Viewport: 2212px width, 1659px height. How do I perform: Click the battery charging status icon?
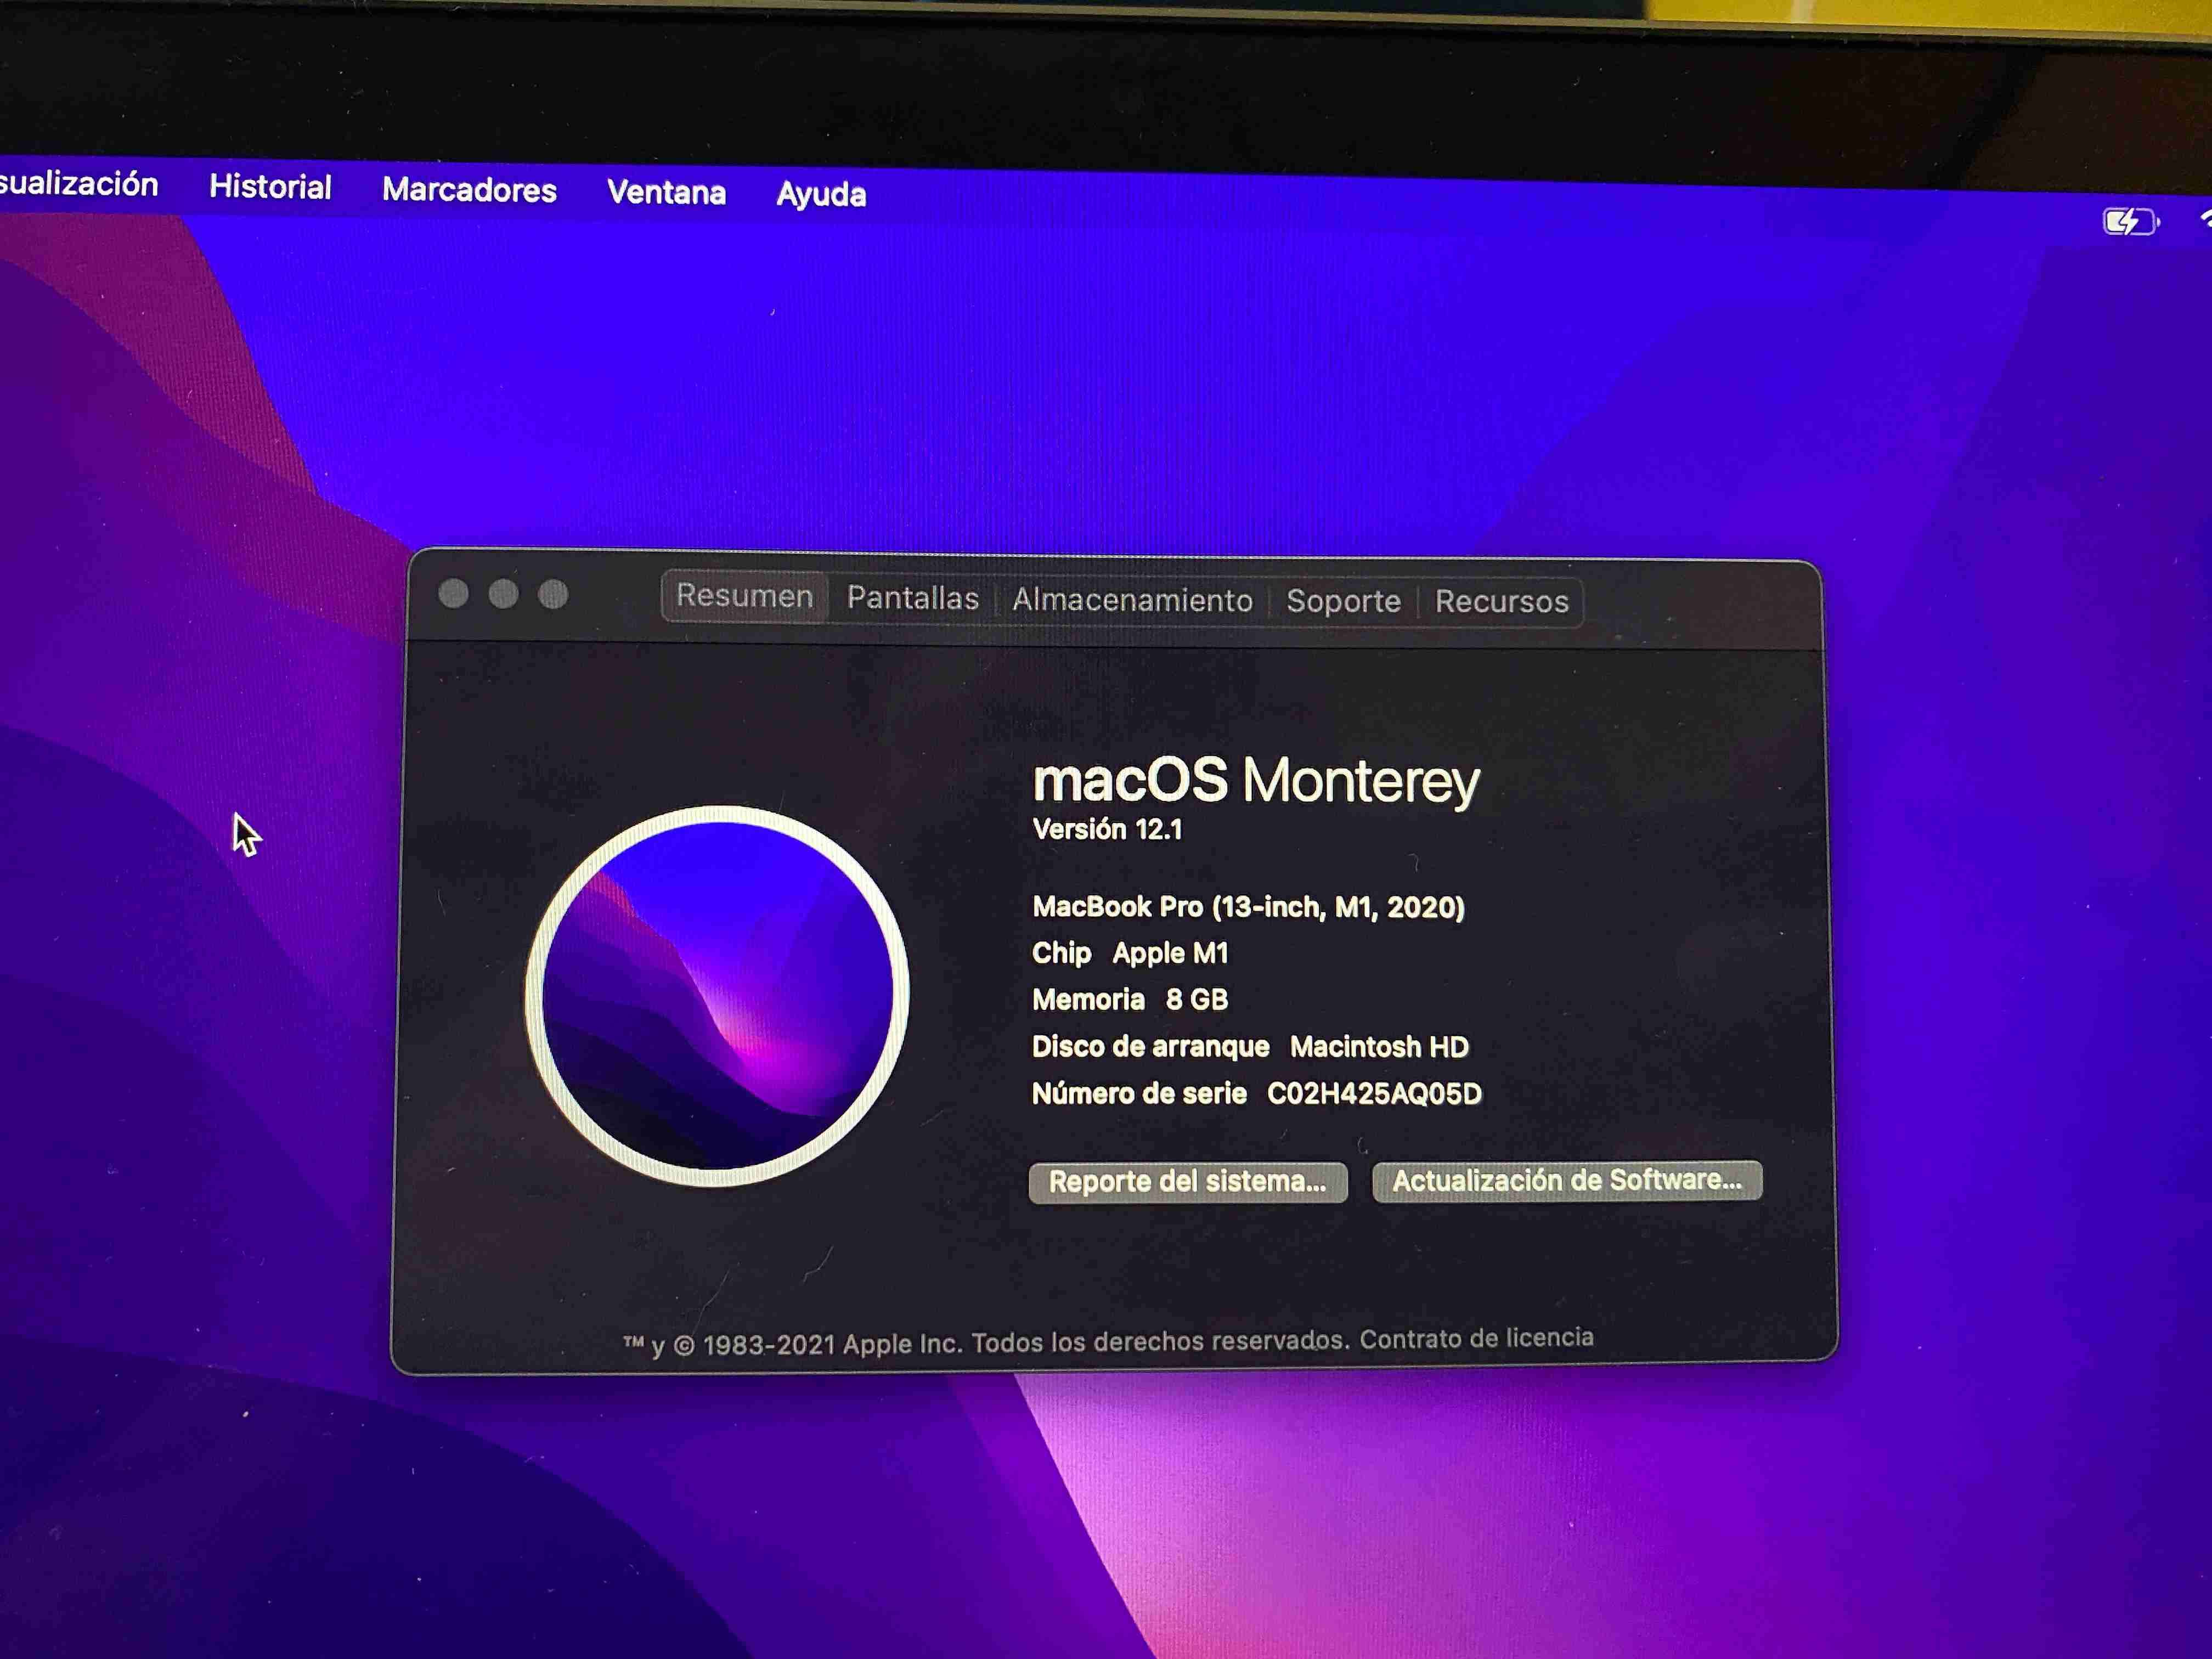2129,221
